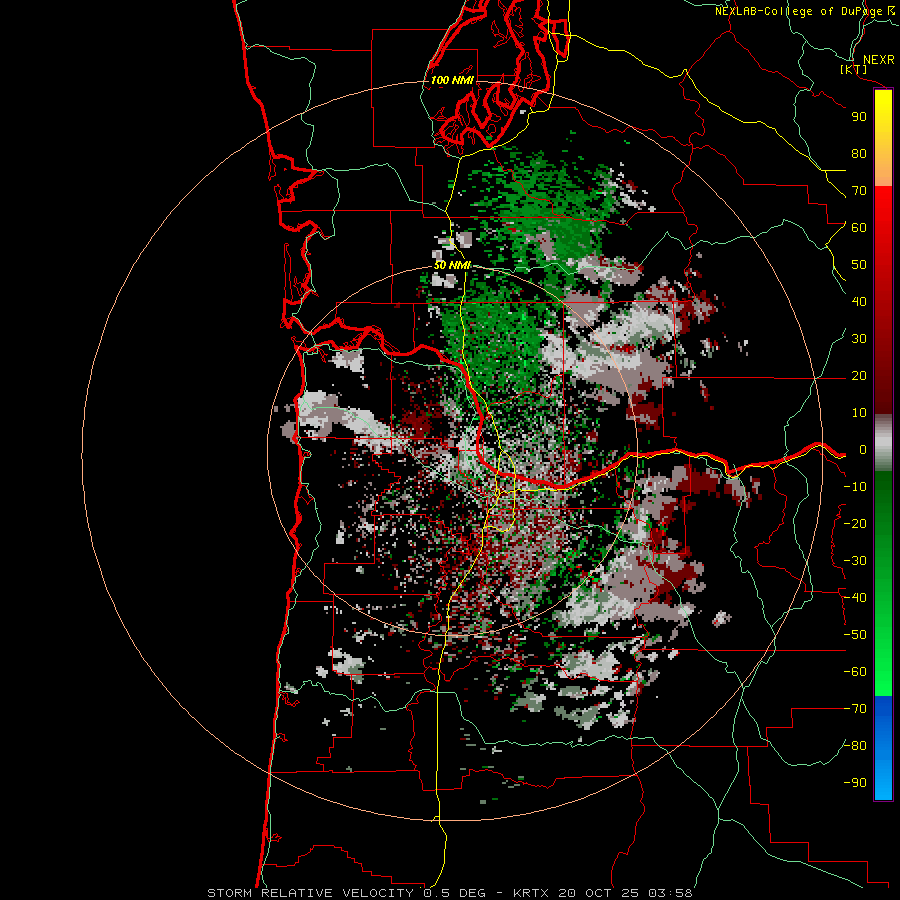Image resolution: width=900 pixels, height=900 pixels.
Task: Select the 20 value on the velocity scale
Action: pyautogui.click(x=859, y=375)
